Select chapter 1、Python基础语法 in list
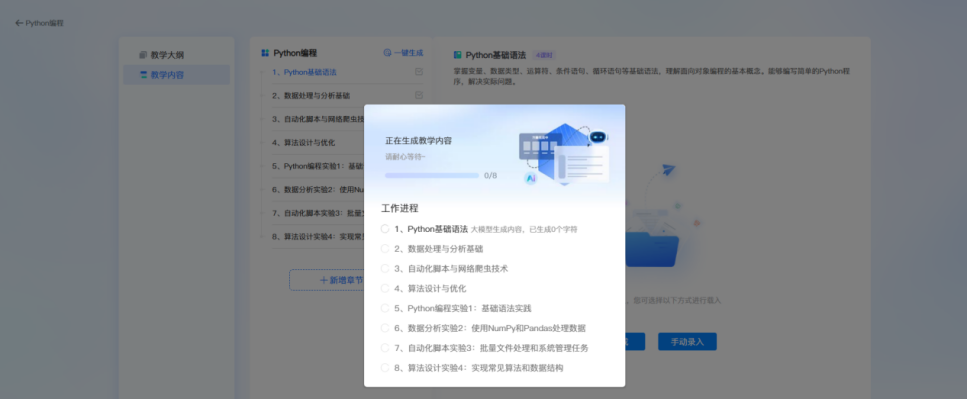The width and height of the screenshot is (968, 400). 304,72
